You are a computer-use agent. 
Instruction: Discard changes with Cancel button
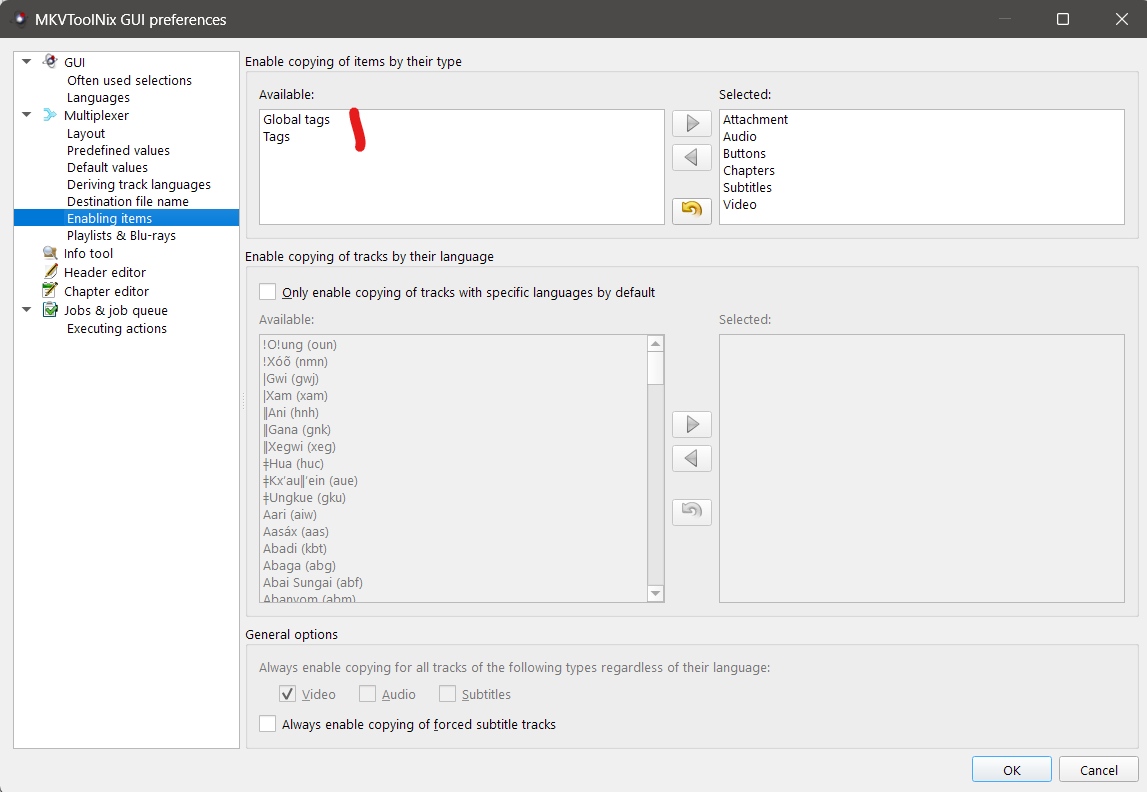tap(1099, 770)
